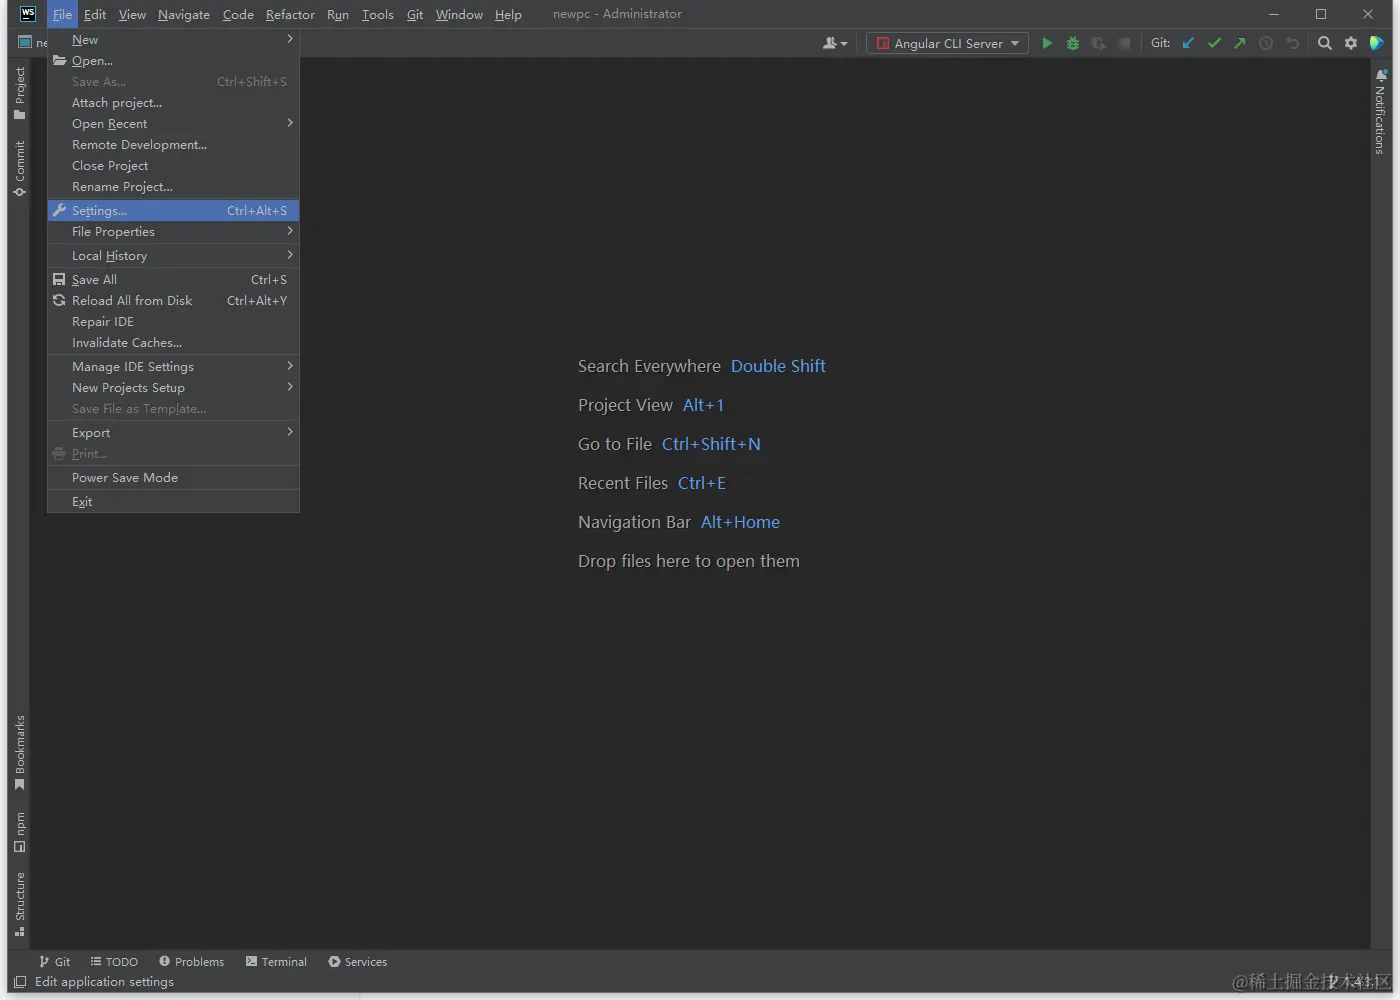The image size is (1400, 1000).
Task: Choose Rename Project... menu entry
Action: [173, 187]
